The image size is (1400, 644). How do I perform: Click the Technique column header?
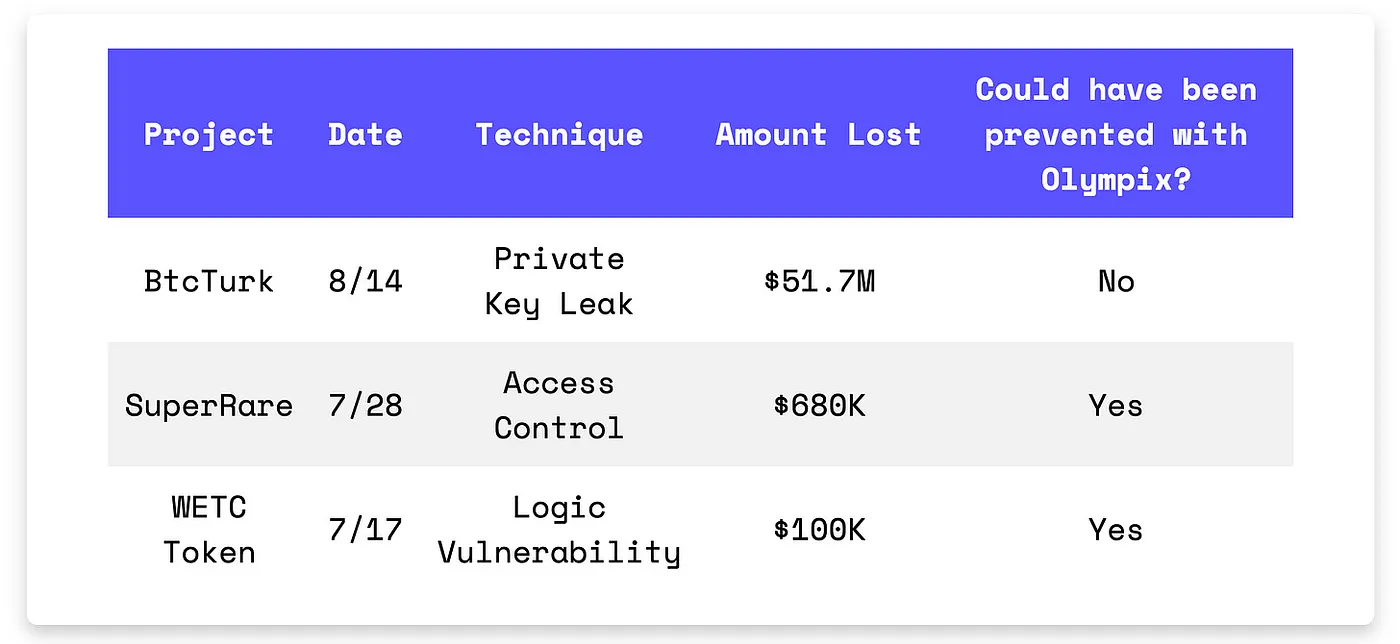[559, 135]
